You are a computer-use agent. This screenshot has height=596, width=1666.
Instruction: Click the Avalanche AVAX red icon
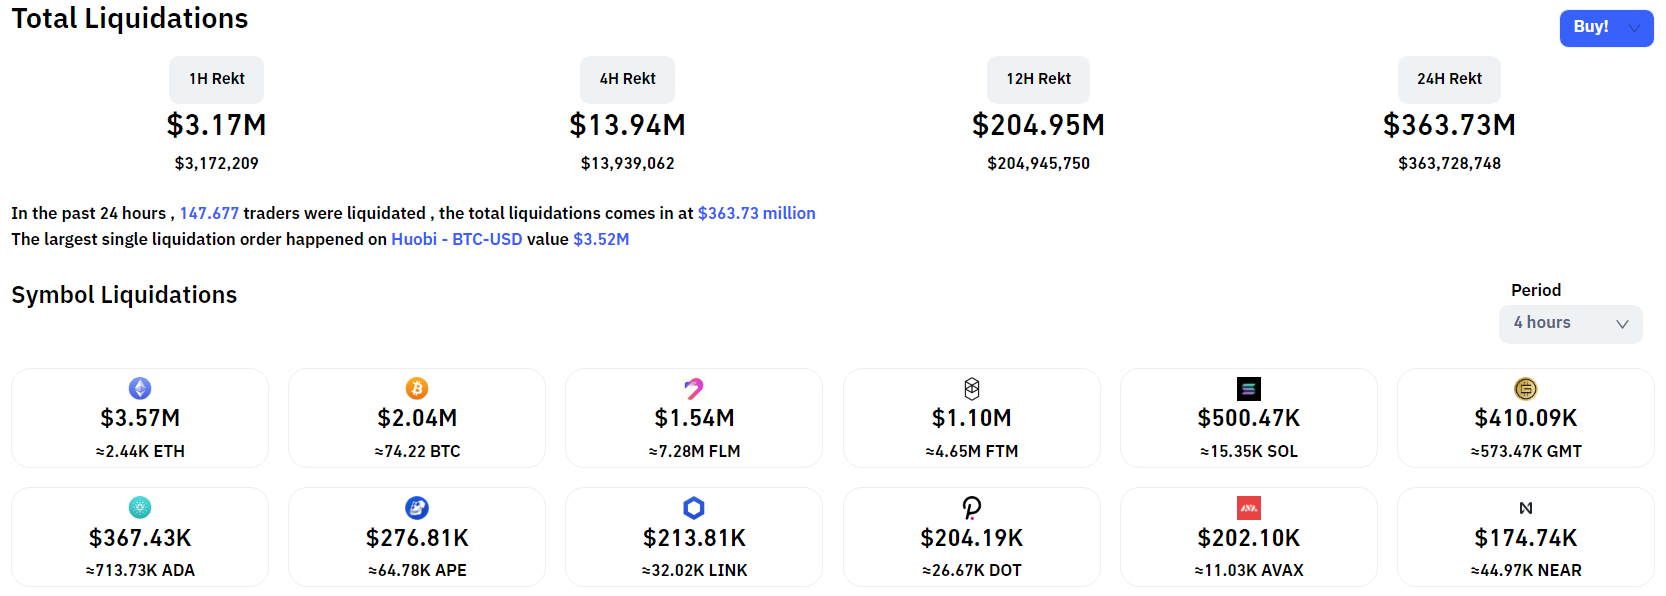coord(1248,508)
